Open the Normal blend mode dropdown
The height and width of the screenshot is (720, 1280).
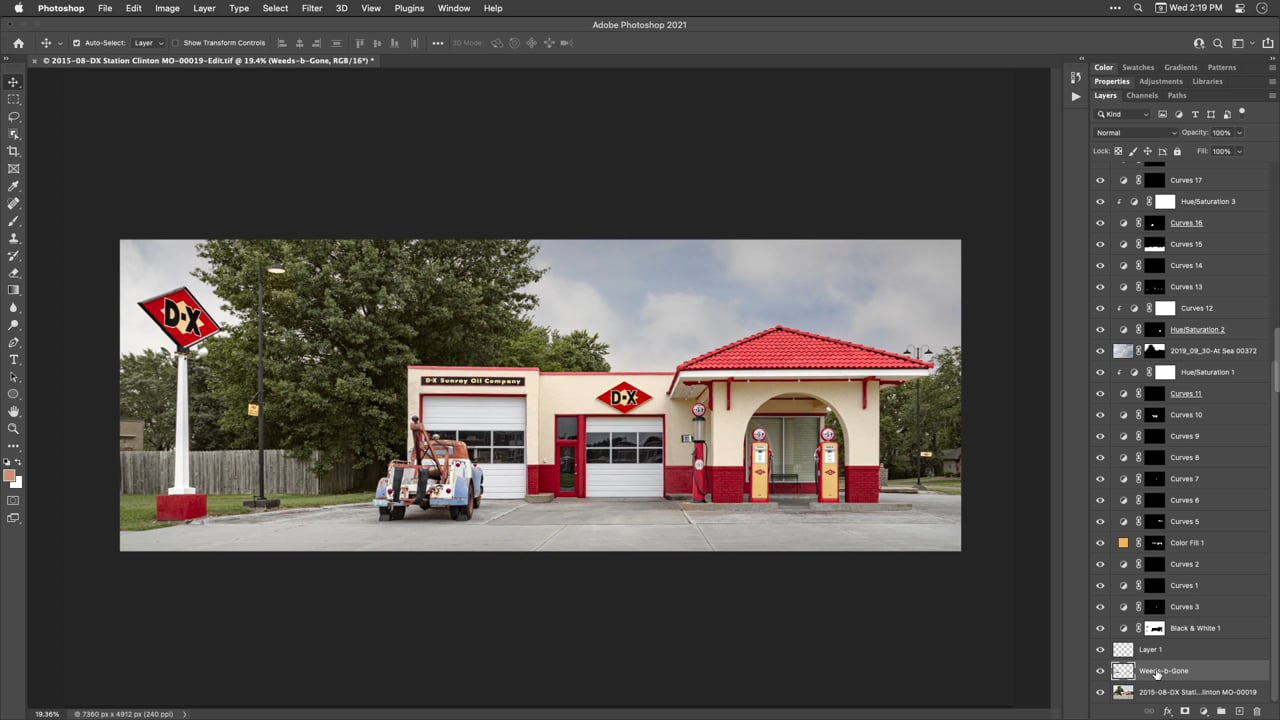[x=1136, y=133]
